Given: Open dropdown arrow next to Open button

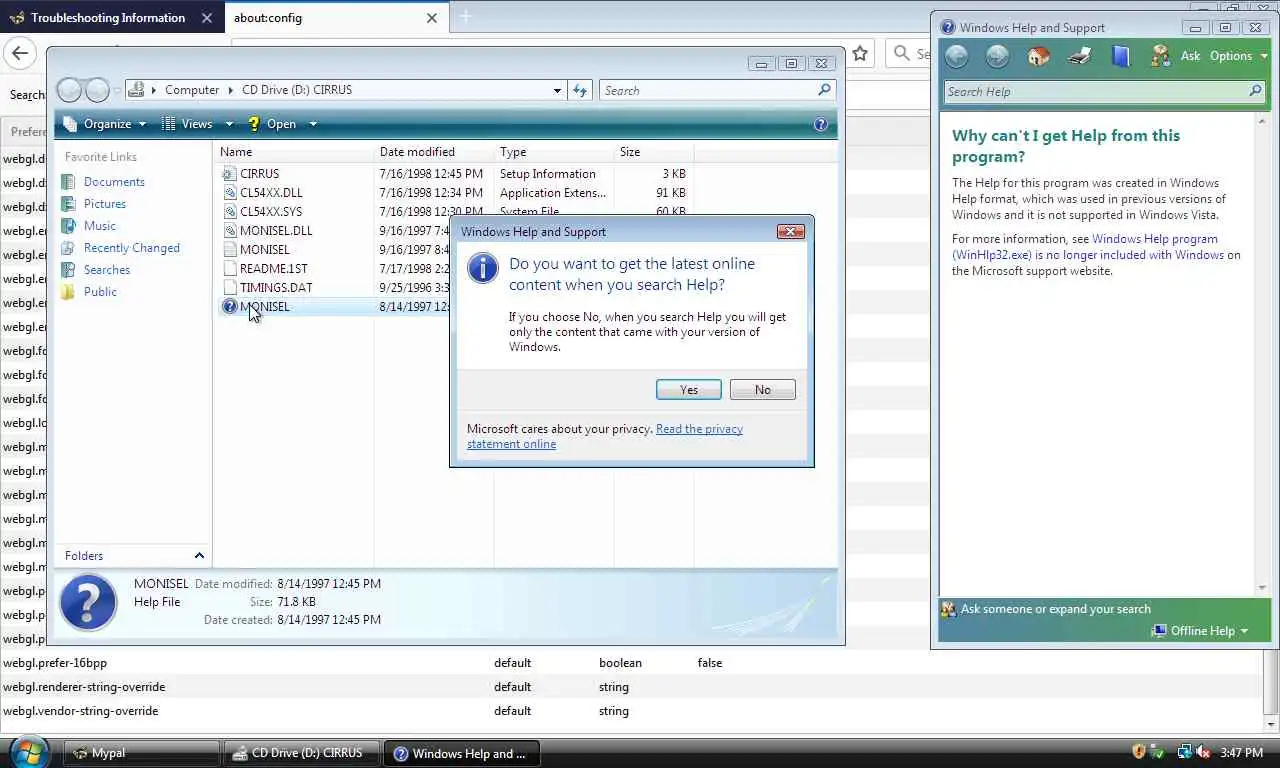Looking at the screenshot, I should 312,124.
